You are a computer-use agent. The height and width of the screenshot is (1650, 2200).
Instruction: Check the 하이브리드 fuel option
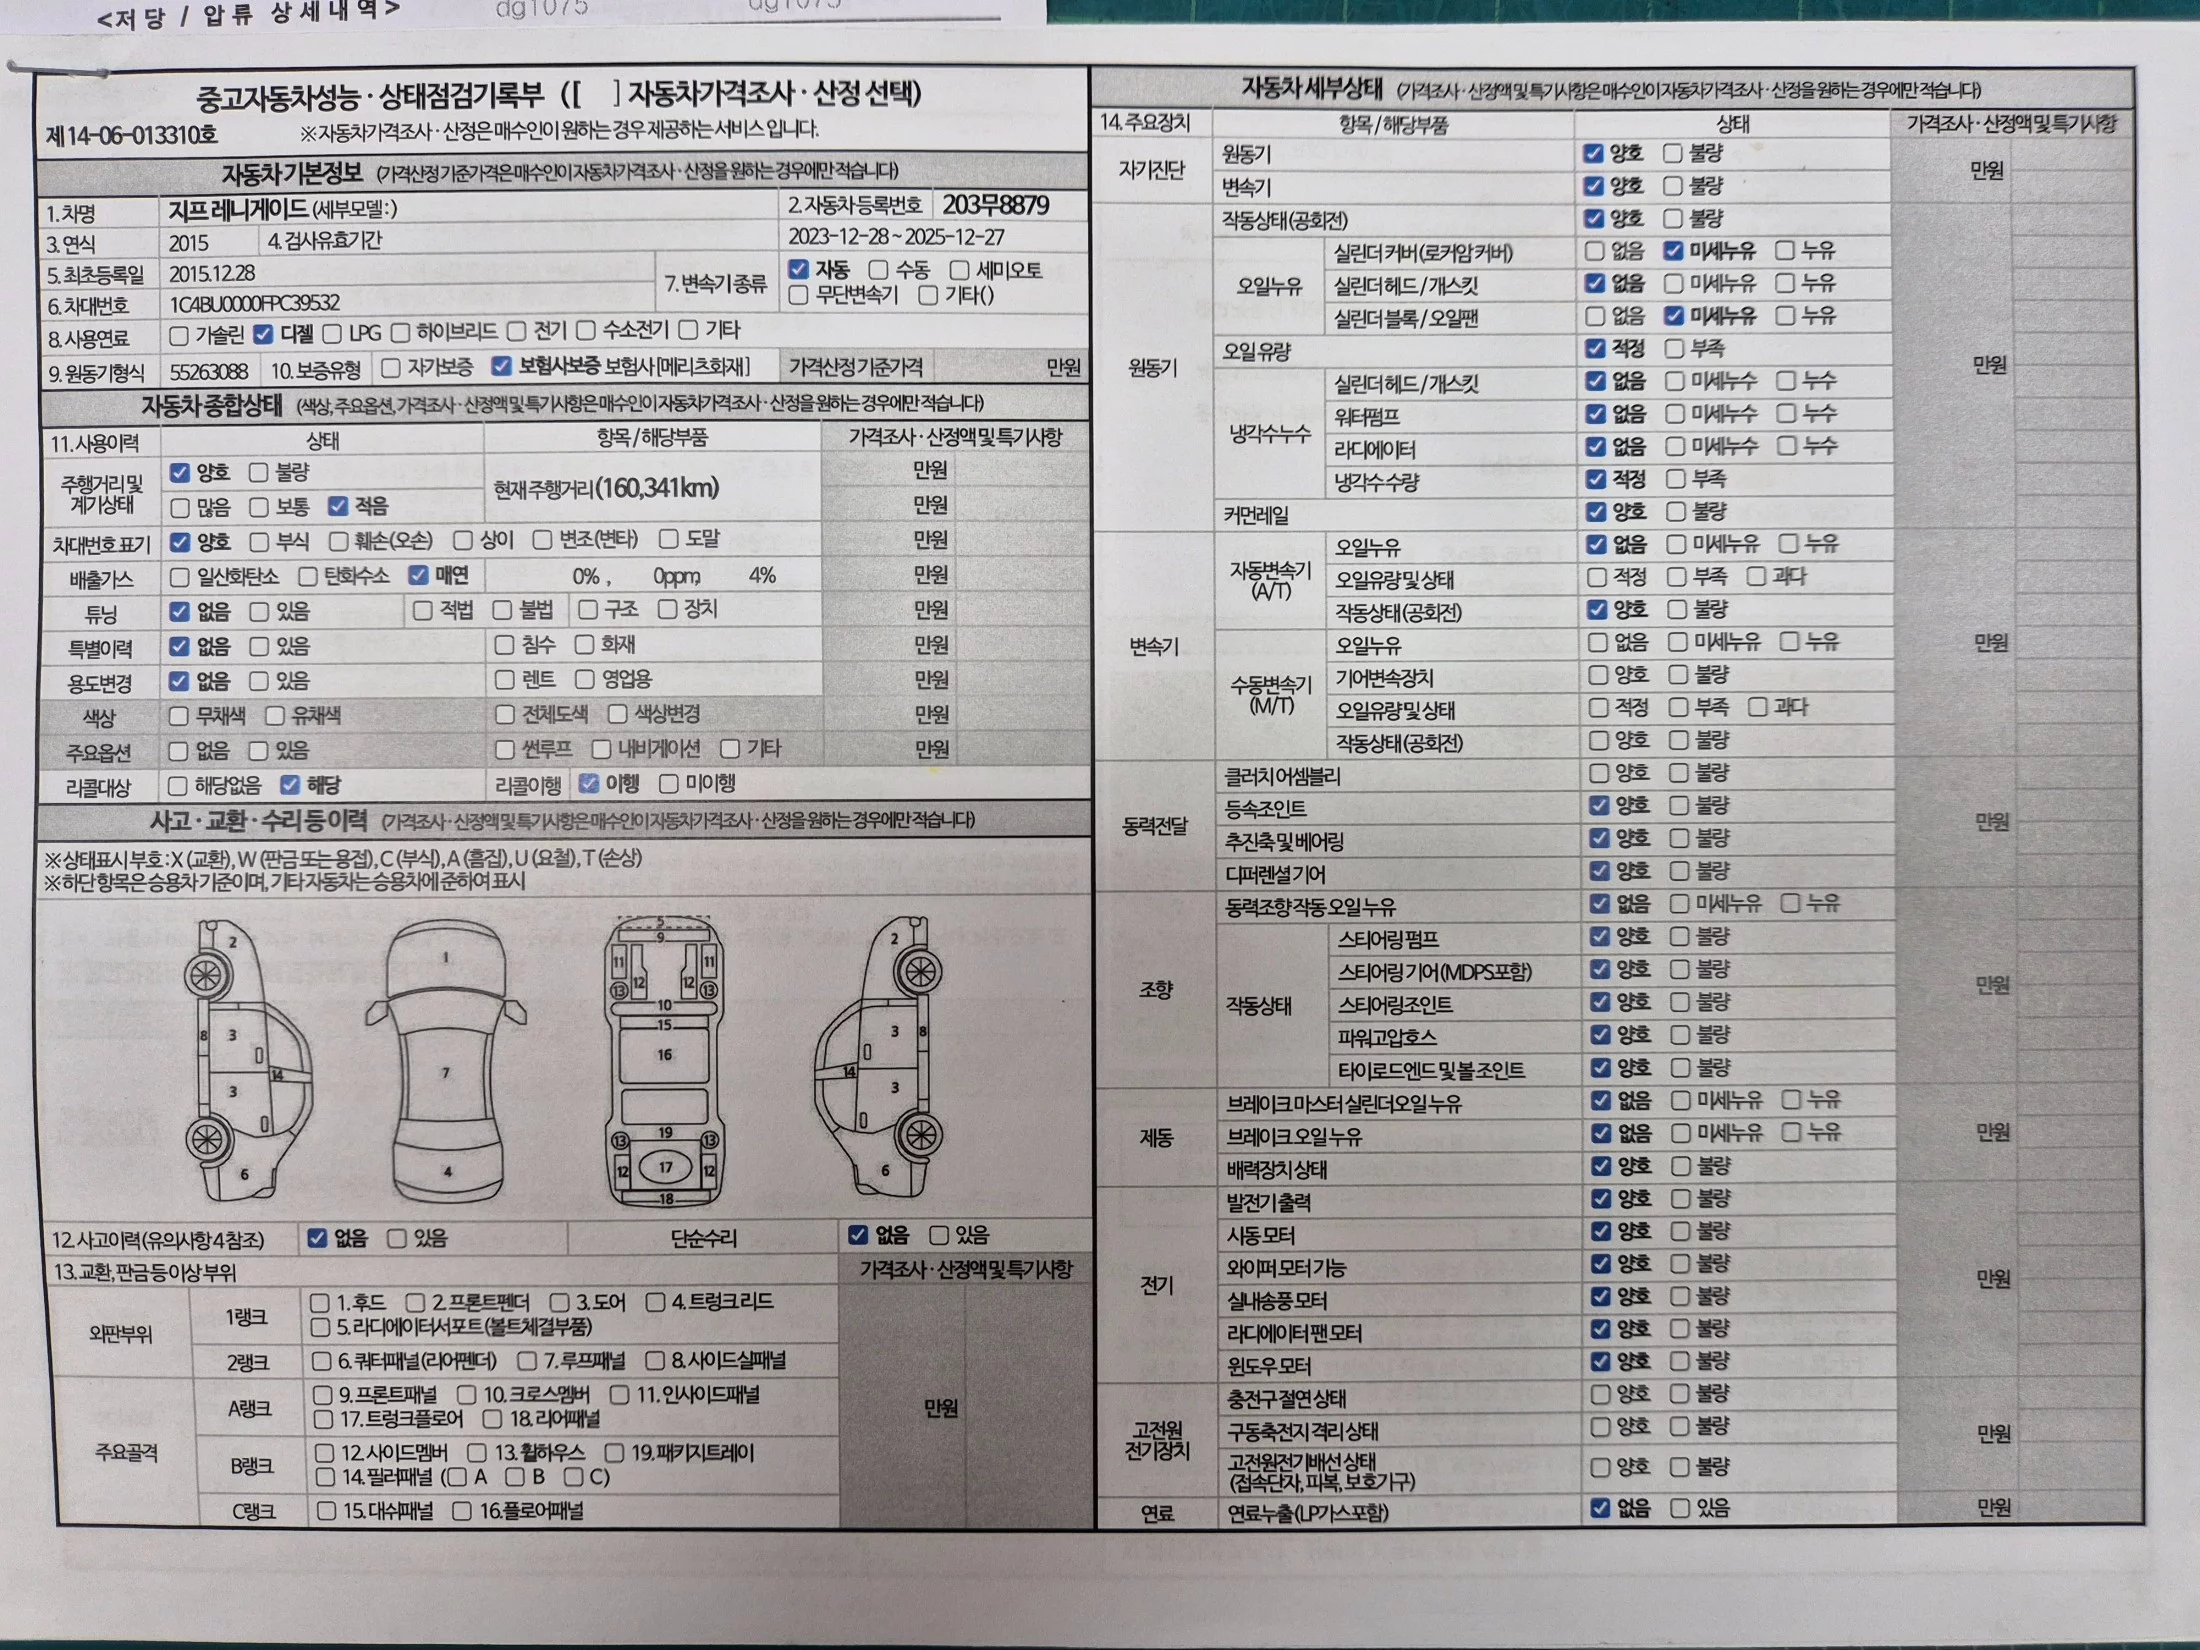click(x=401, y=332)
